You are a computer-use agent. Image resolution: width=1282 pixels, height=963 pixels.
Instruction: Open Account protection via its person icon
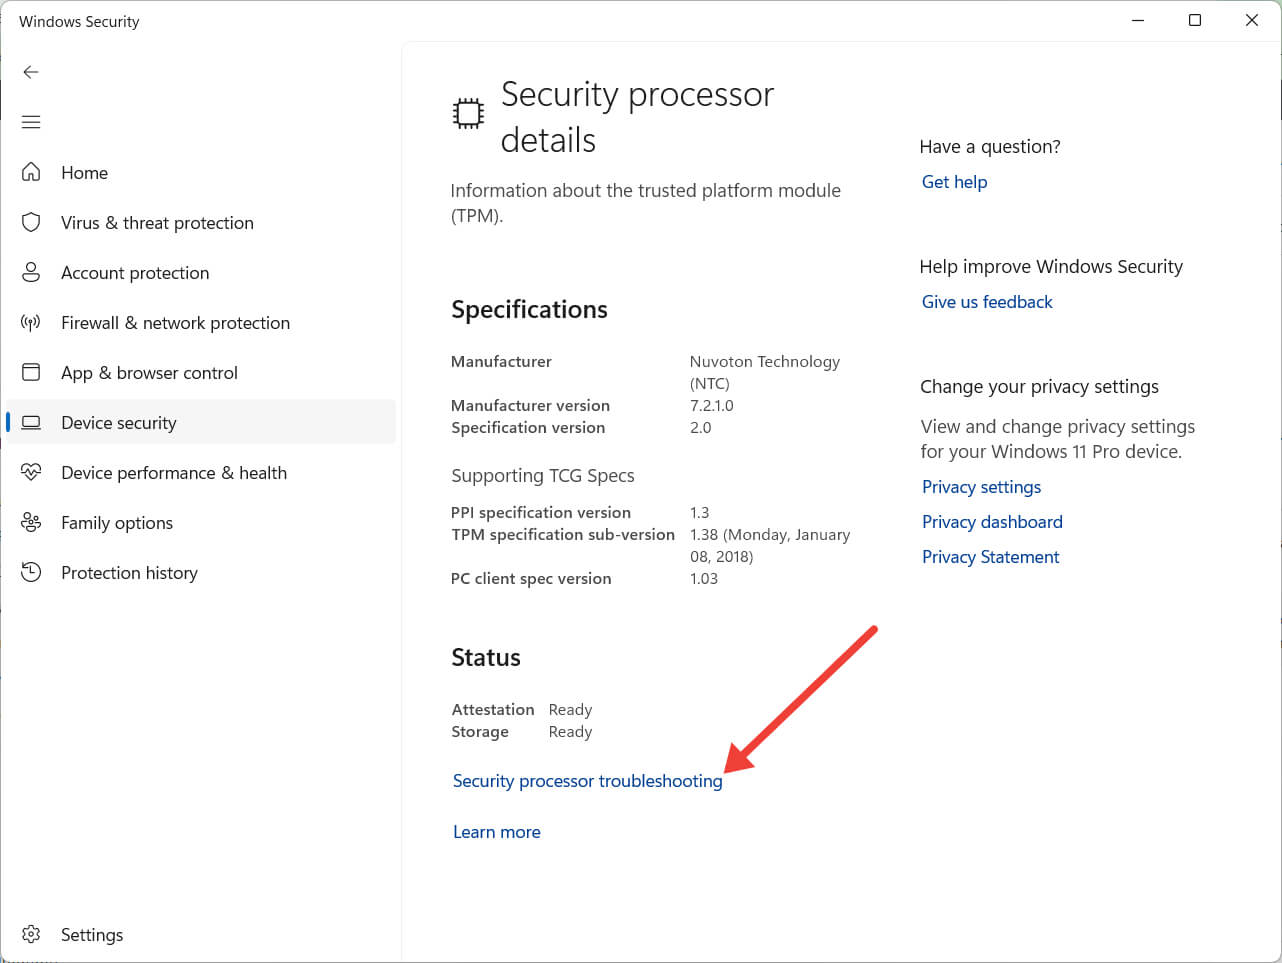coord(31,272)
